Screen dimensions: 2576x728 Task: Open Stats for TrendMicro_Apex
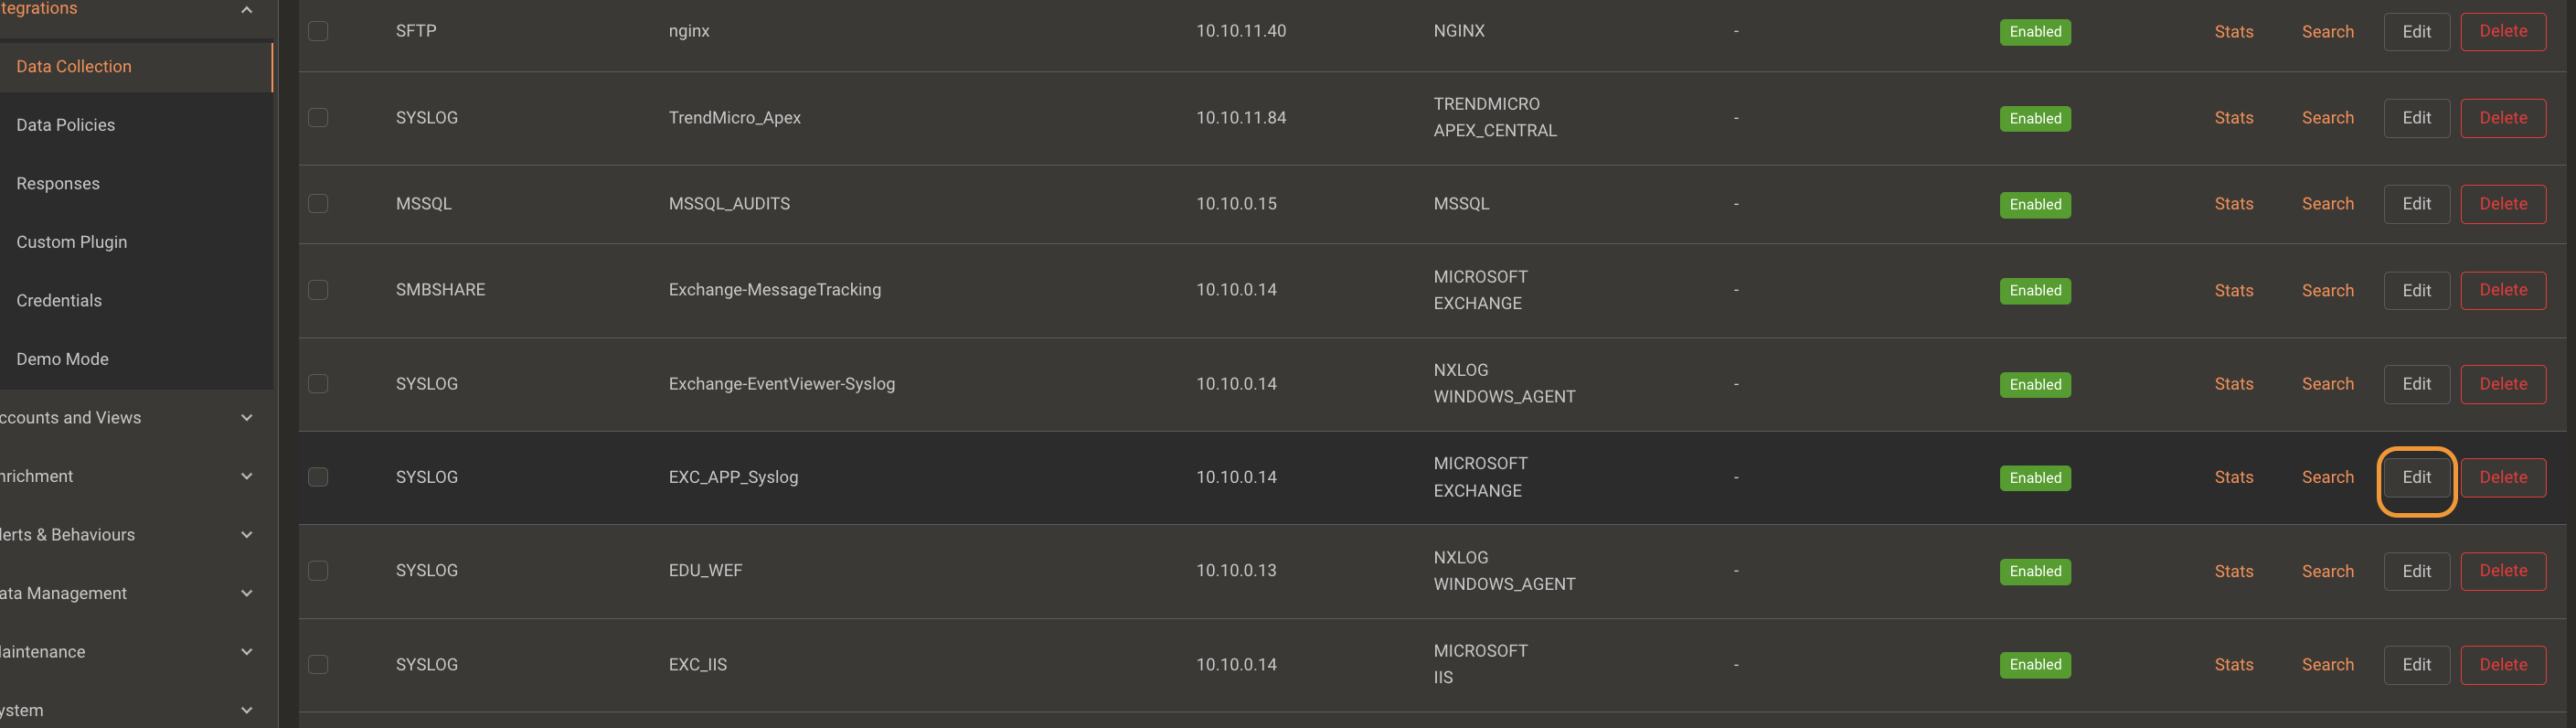tap(2233, 118)
